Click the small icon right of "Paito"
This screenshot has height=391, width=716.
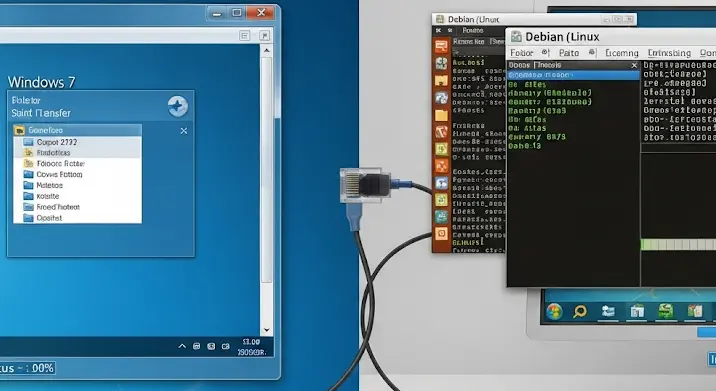click(x=592, y=53)
